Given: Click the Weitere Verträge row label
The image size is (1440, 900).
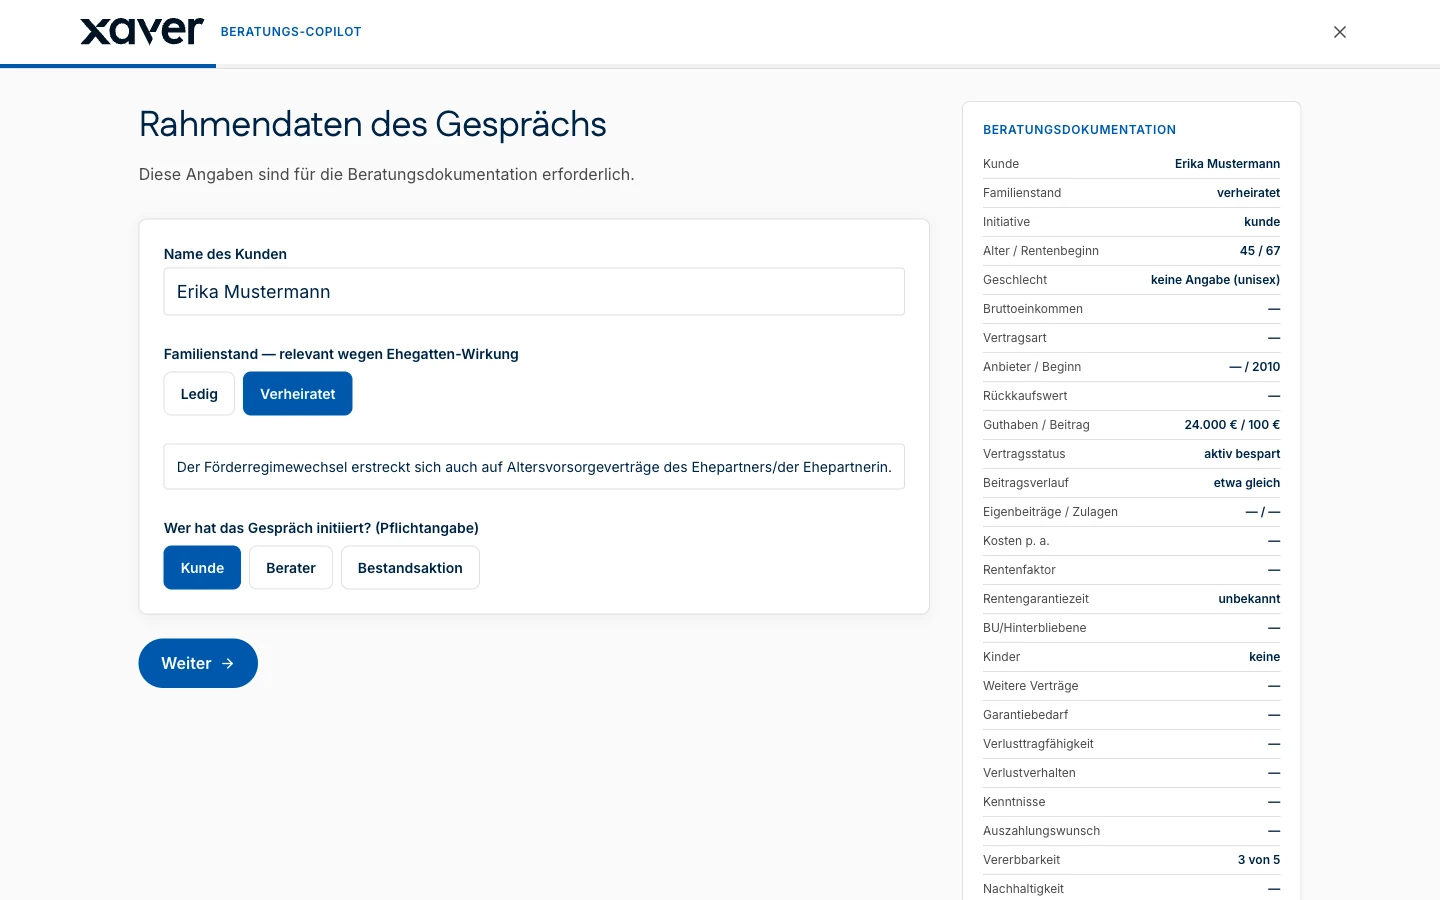Looking at the screenshot, I should point(1030,686).
